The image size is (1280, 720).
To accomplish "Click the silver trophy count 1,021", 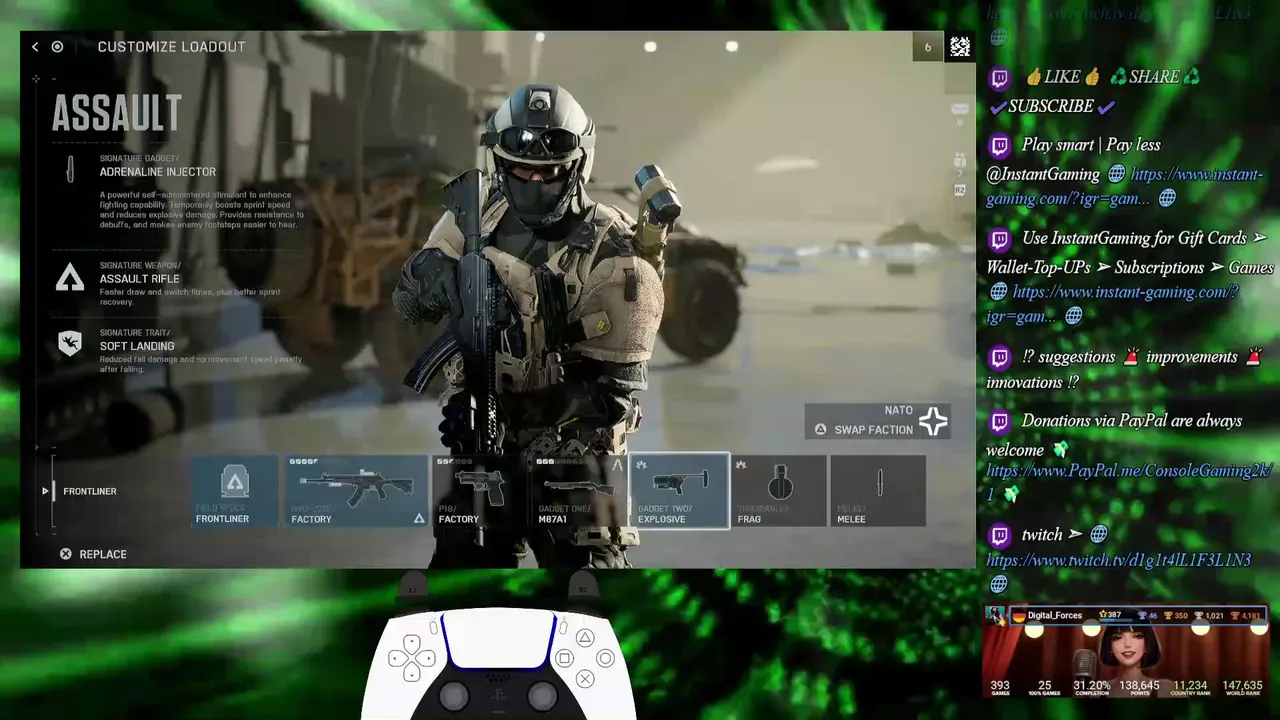I will (1210, 616).
